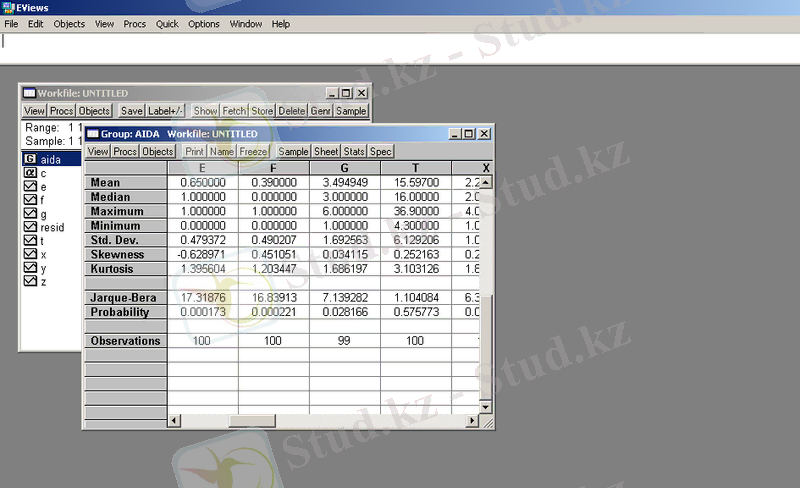The width and height of the screenshot is (800, 488).
Task: Click the resid series icon
Action: point(30,228)
